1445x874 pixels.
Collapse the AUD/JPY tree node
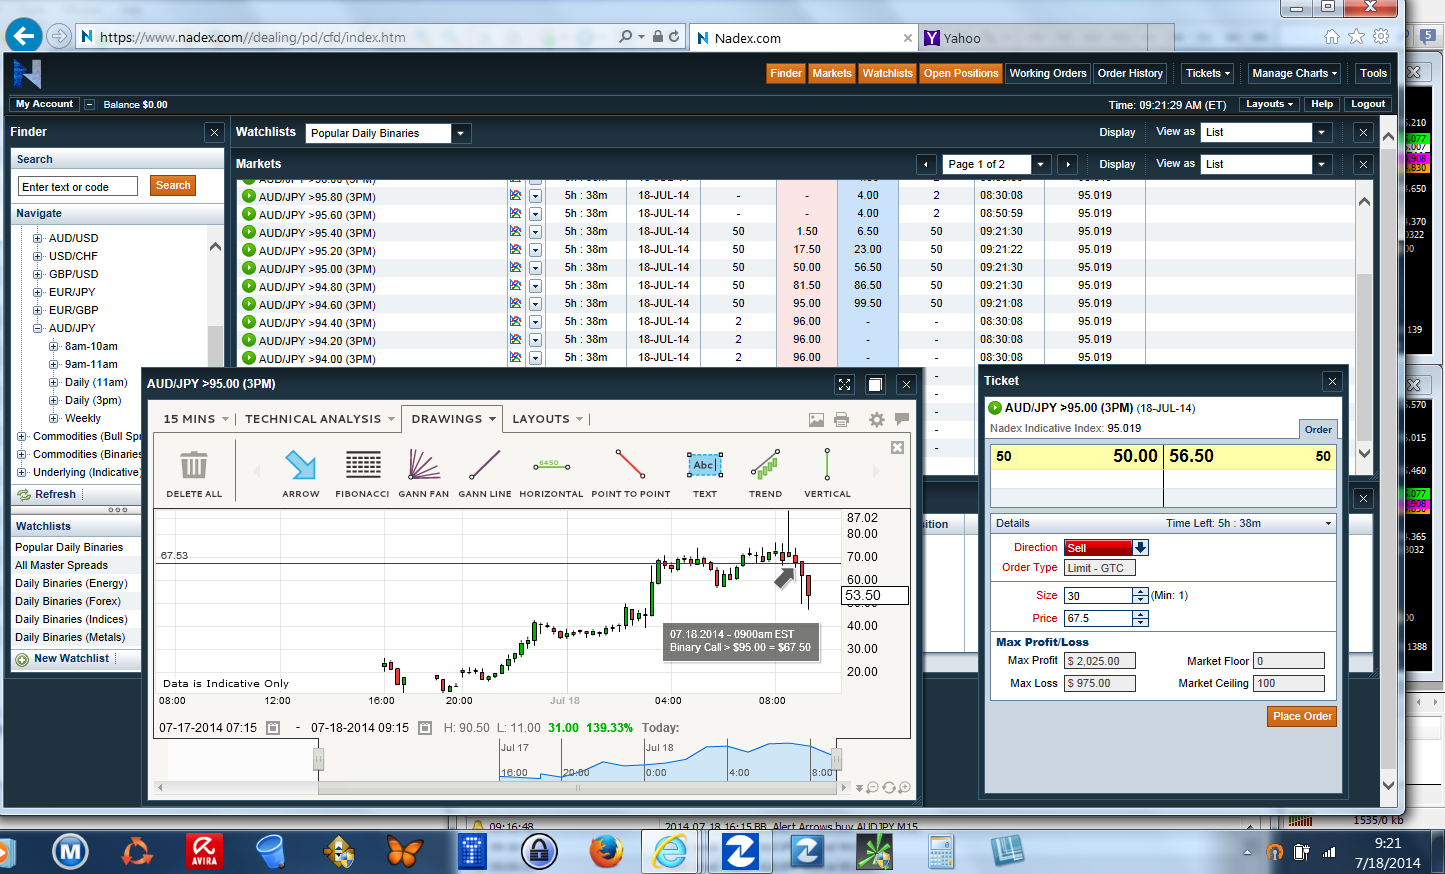(x=38, y=328)
